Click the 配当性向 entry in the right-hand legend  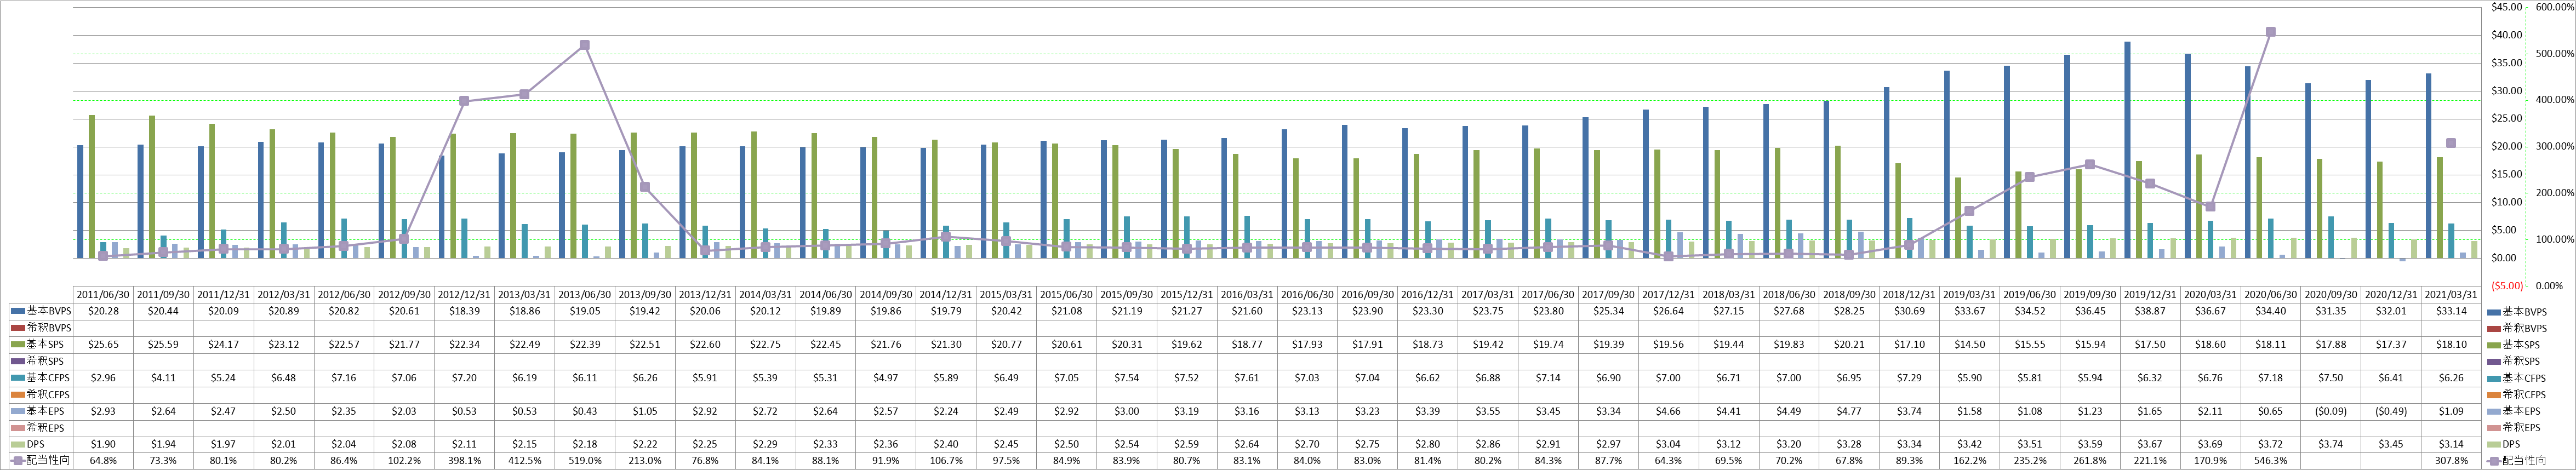2516,461
